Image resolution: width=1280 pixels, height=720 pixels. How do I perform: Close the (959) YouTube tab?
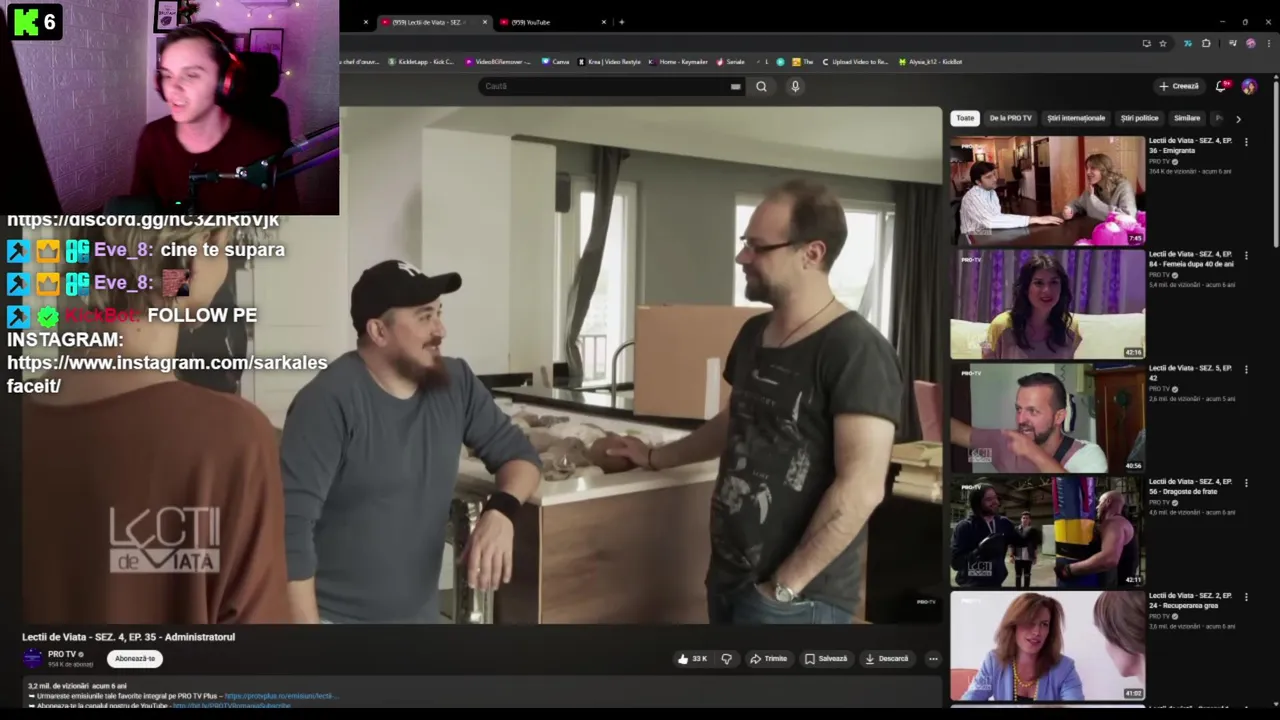point(604,22)
